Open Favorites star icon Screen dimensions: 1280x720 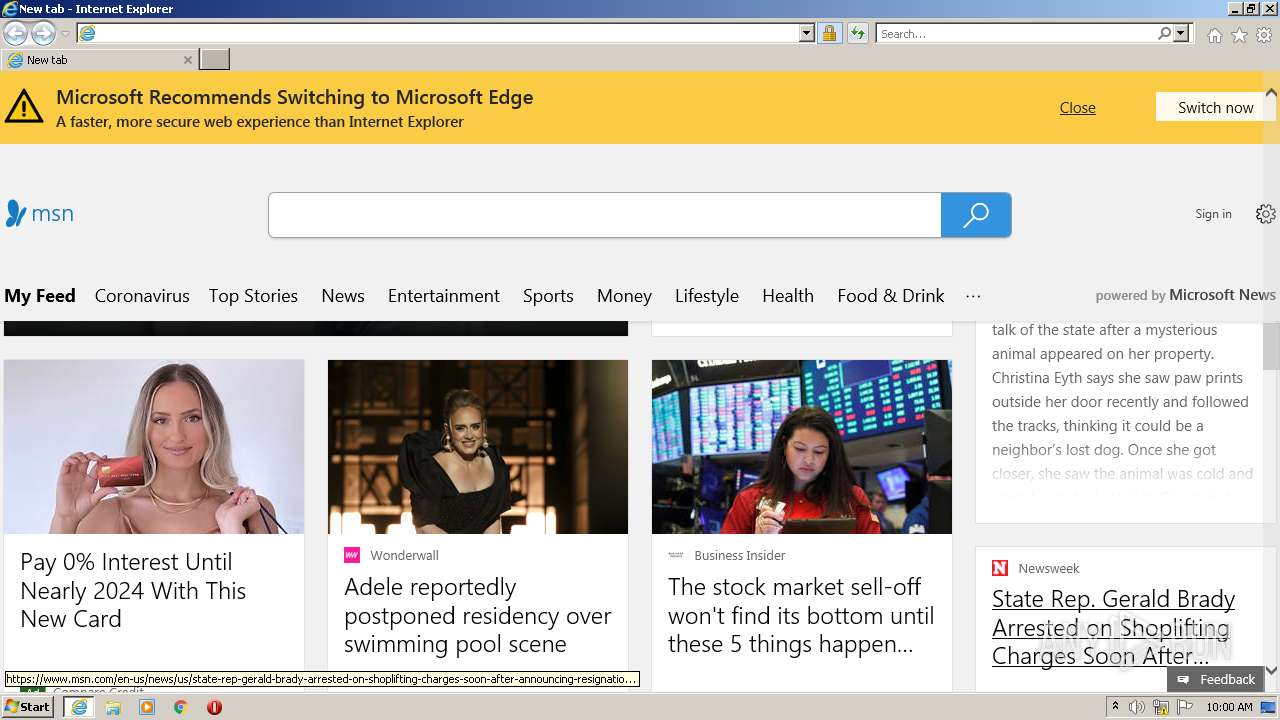1239,35
